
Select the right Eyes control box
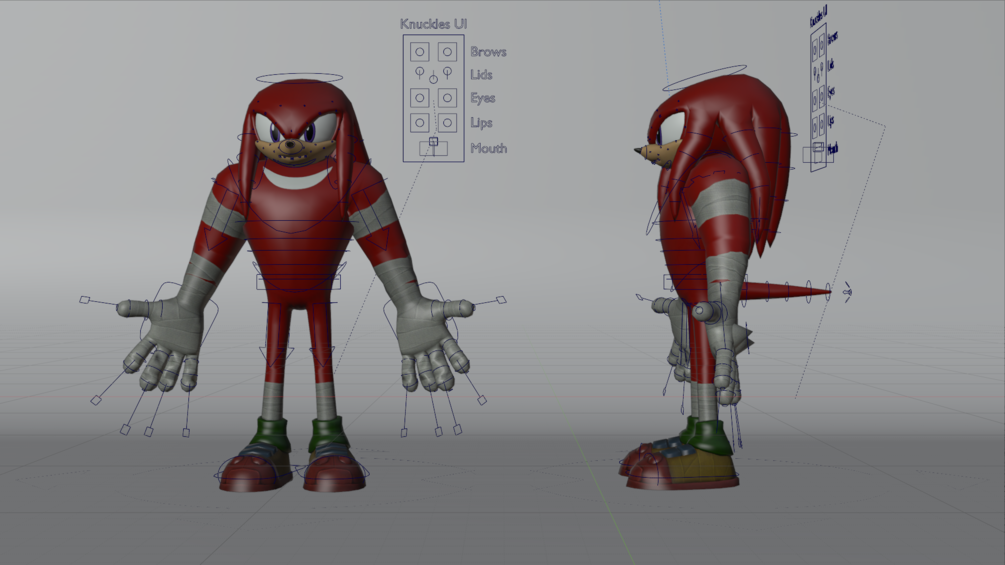tap(447, 98)
